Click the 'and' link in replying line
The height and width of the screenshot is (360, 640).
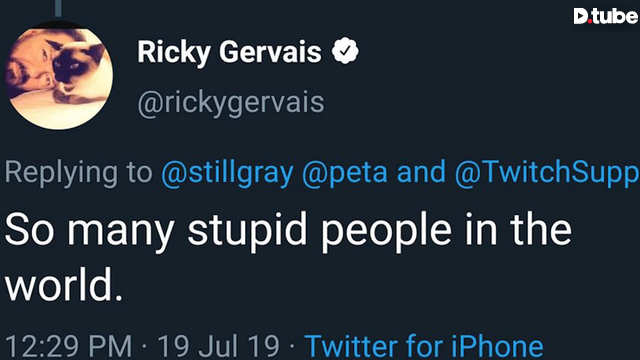421,171
